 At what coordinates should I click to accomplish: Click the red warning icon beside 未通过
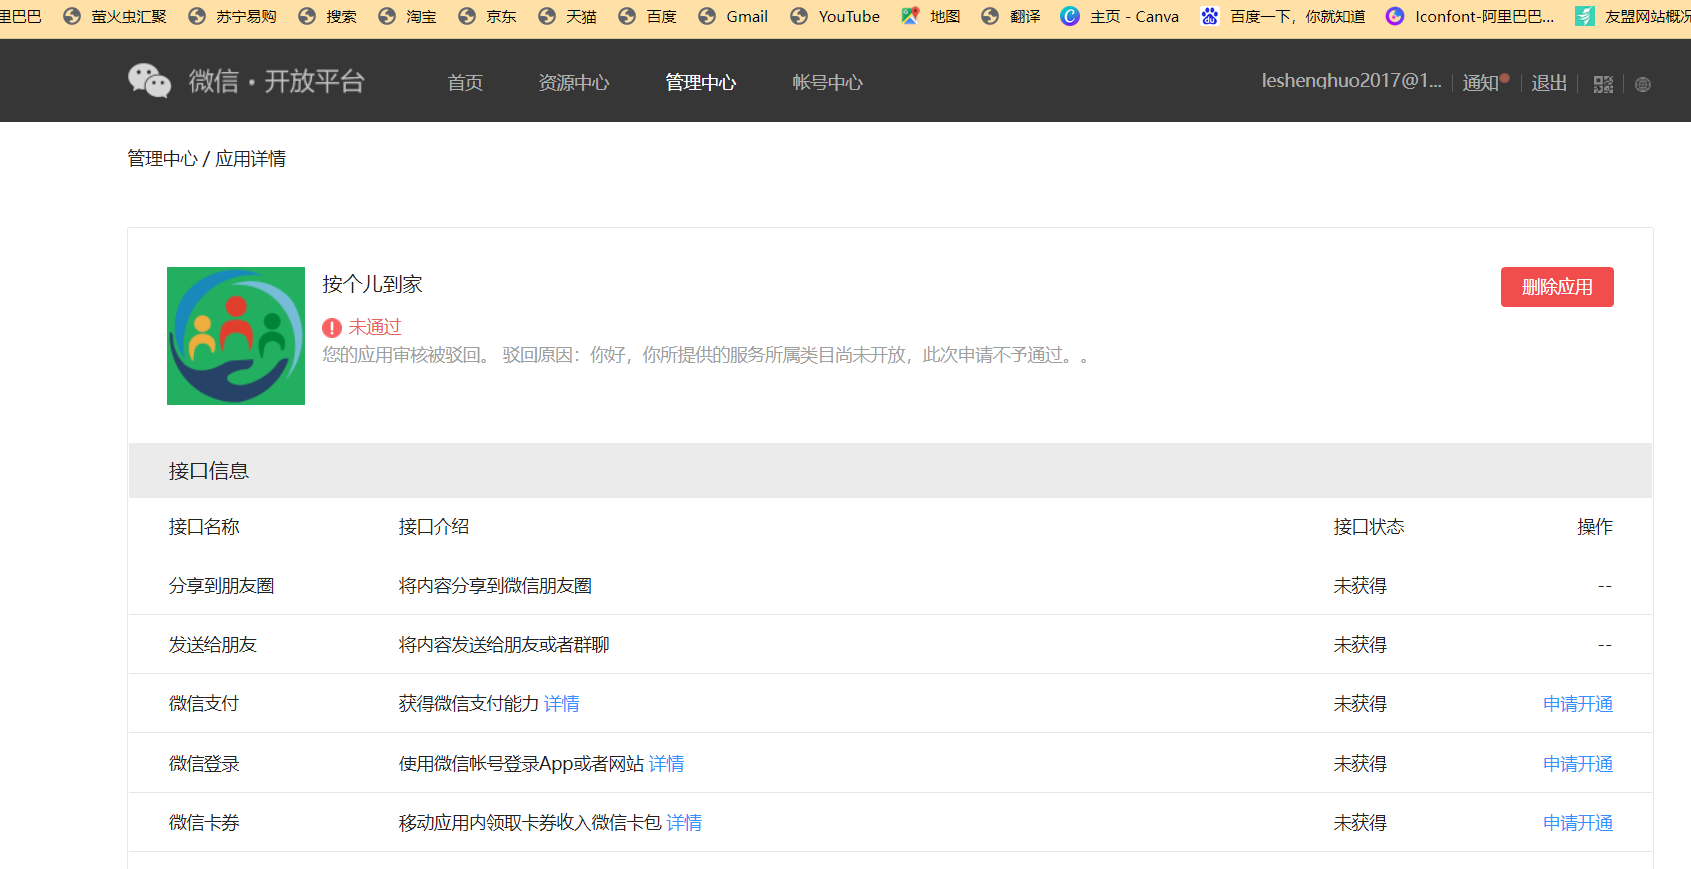point(332,328)
